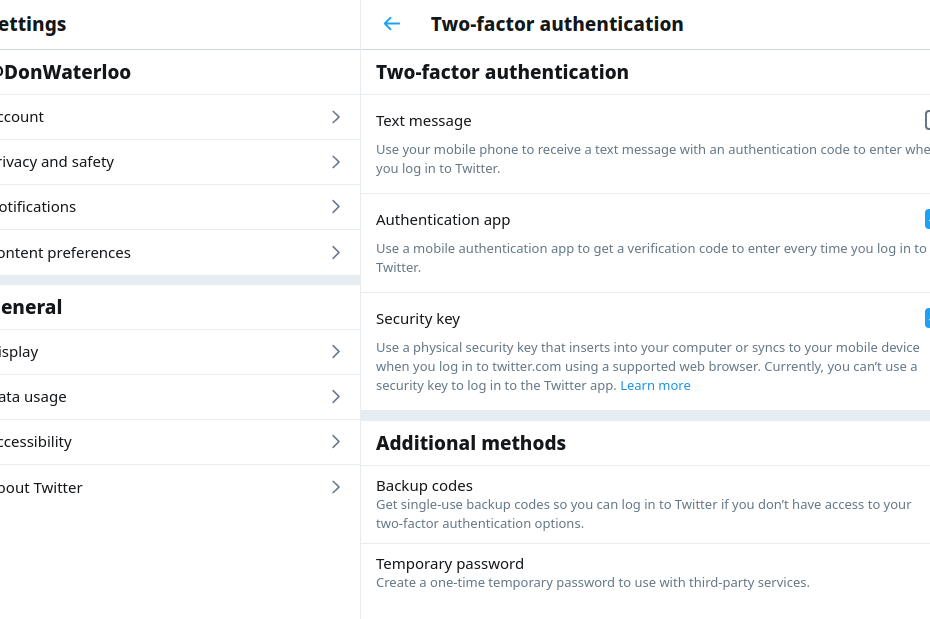Open the Learn more link
The height and width of the screenshot is (619, 930).
pos(655,386)
